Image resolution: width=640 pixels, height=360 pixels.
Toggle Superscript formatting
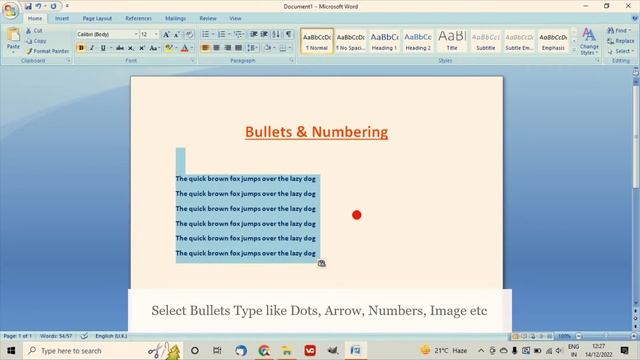click(x=142, y=48)
